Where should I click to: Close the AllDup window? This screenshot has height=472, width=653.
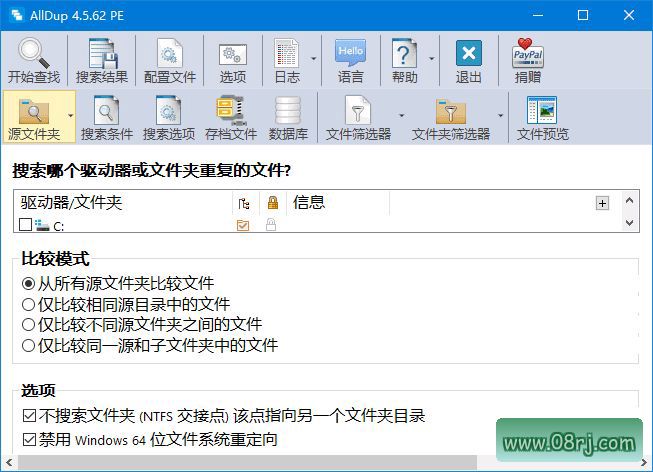tap(629, 15)
